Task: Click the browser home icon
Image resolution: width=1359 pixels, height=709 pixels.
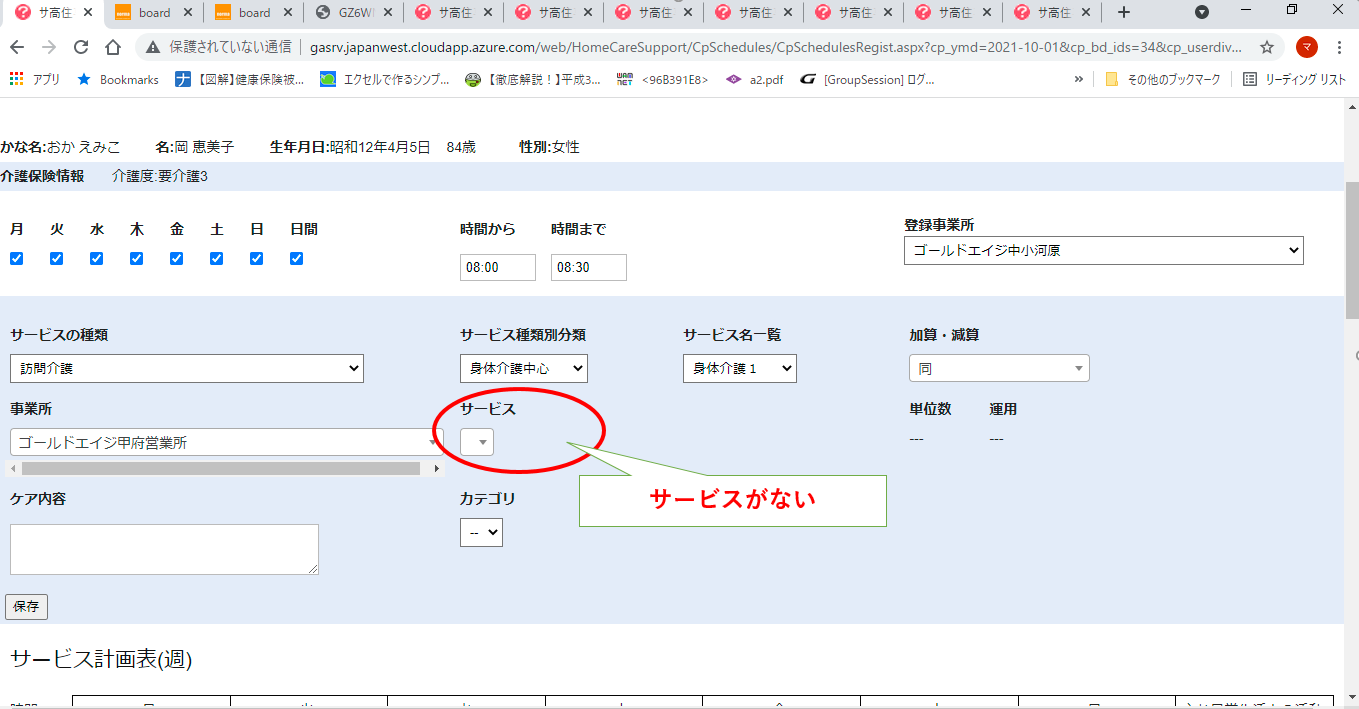Action: tap(113, 47)
